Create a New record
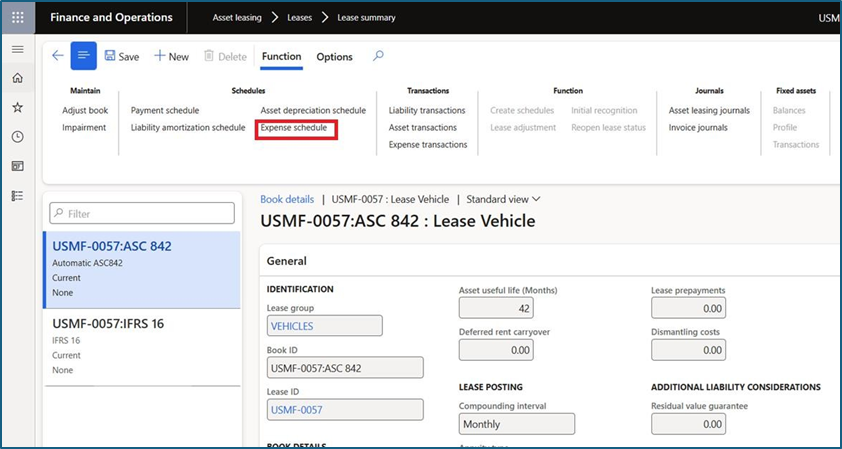842x449 pixels. (171, 57)
